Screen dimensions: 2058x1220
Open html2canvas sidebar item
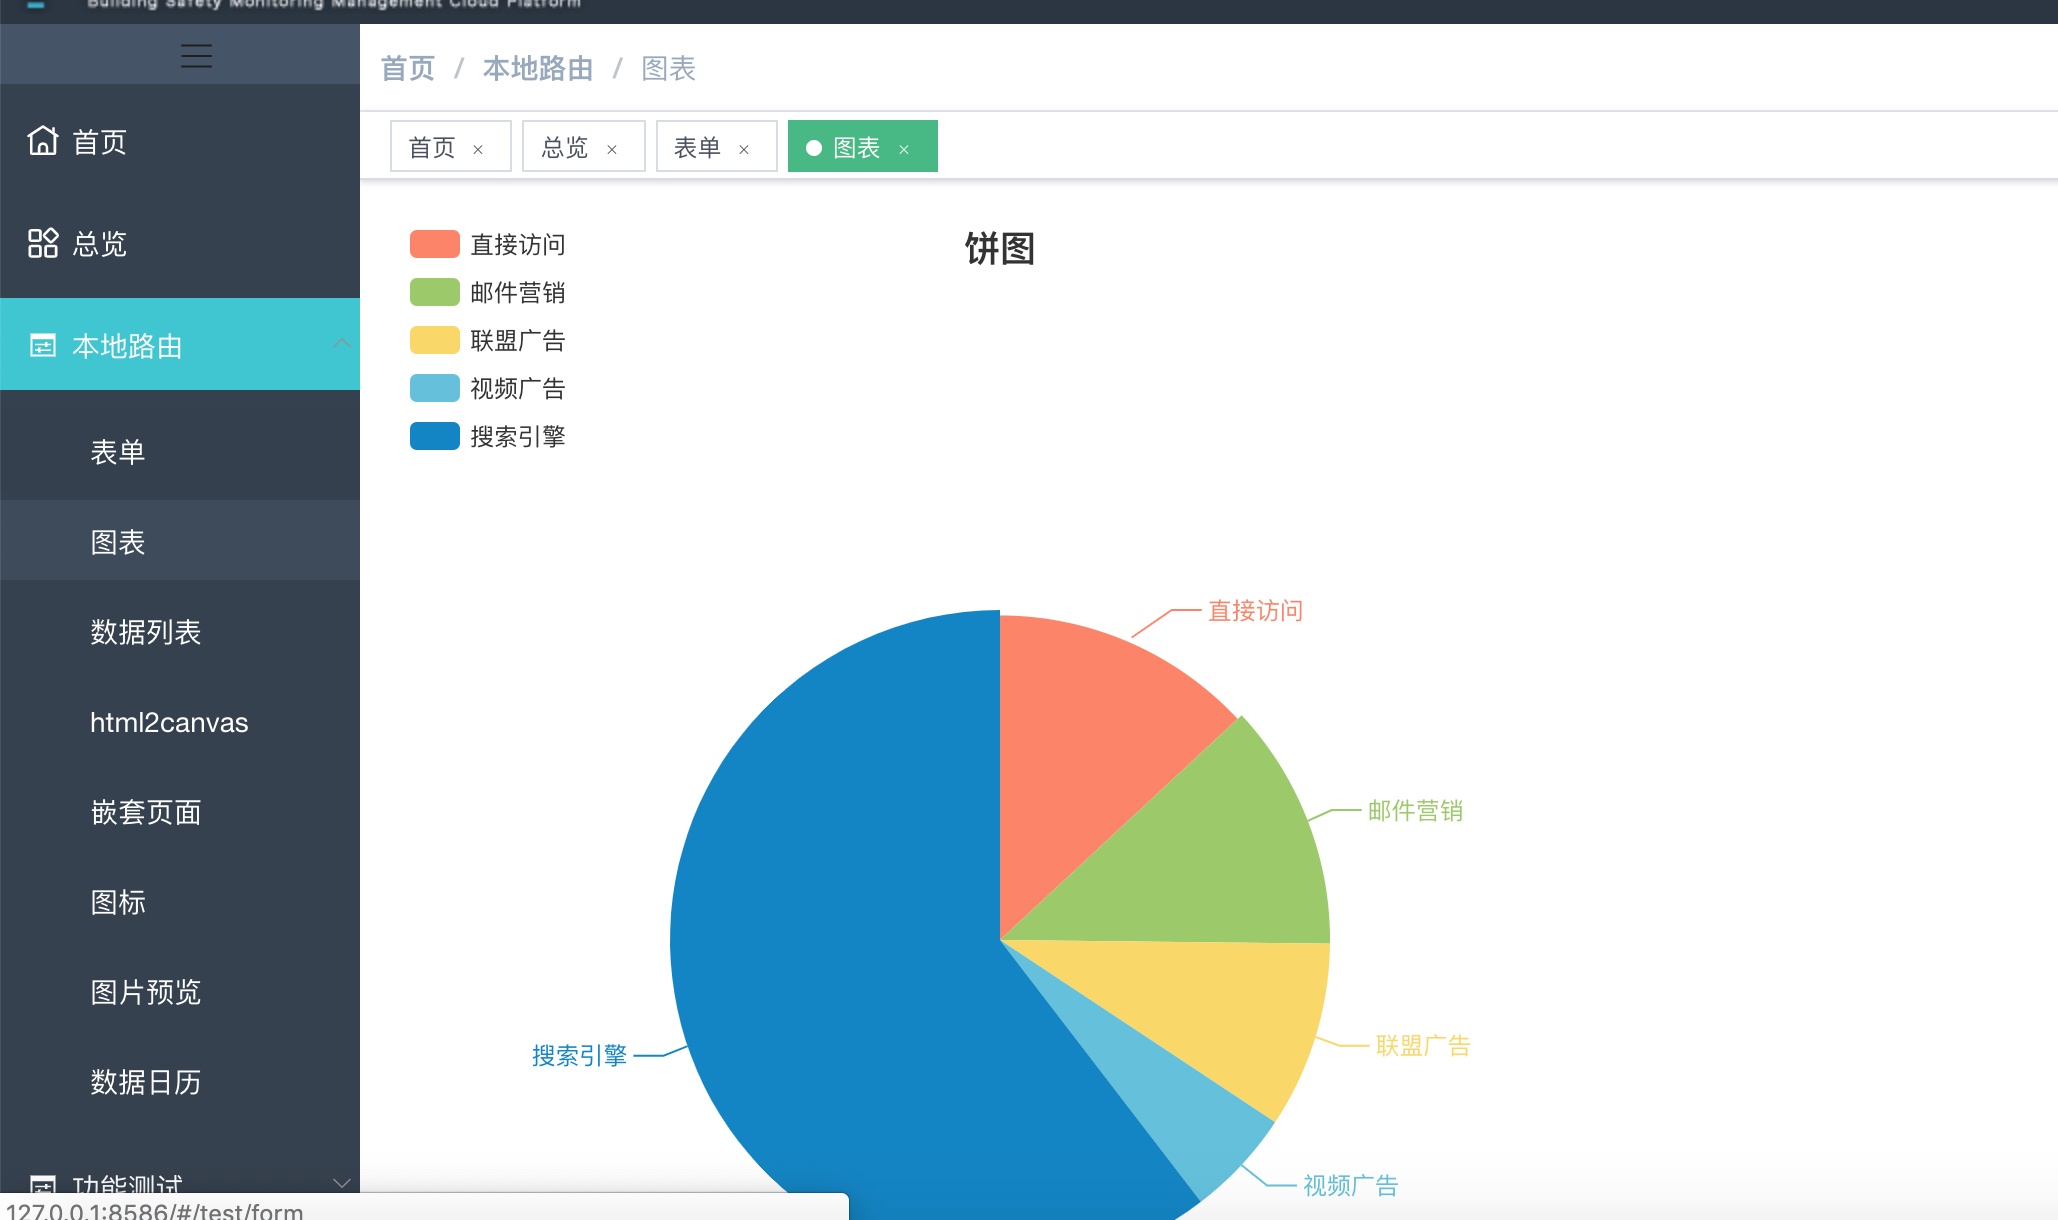click(x=169, y=722)
